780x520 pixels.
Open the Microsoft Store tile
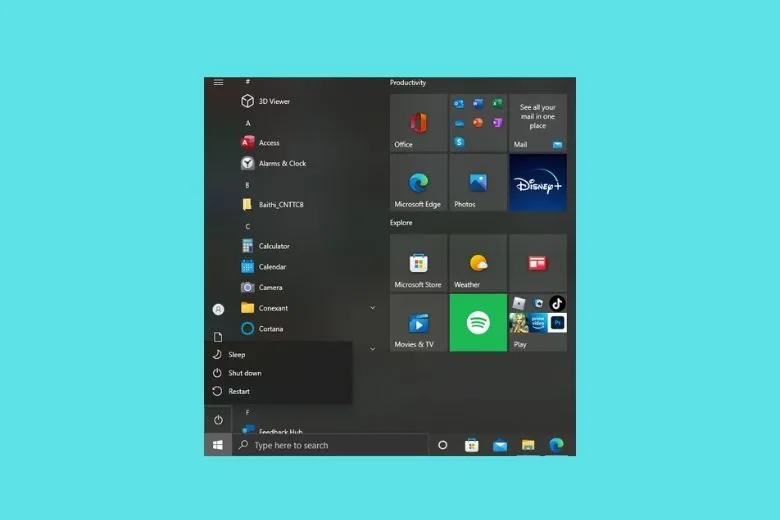(x=418, y=264)
